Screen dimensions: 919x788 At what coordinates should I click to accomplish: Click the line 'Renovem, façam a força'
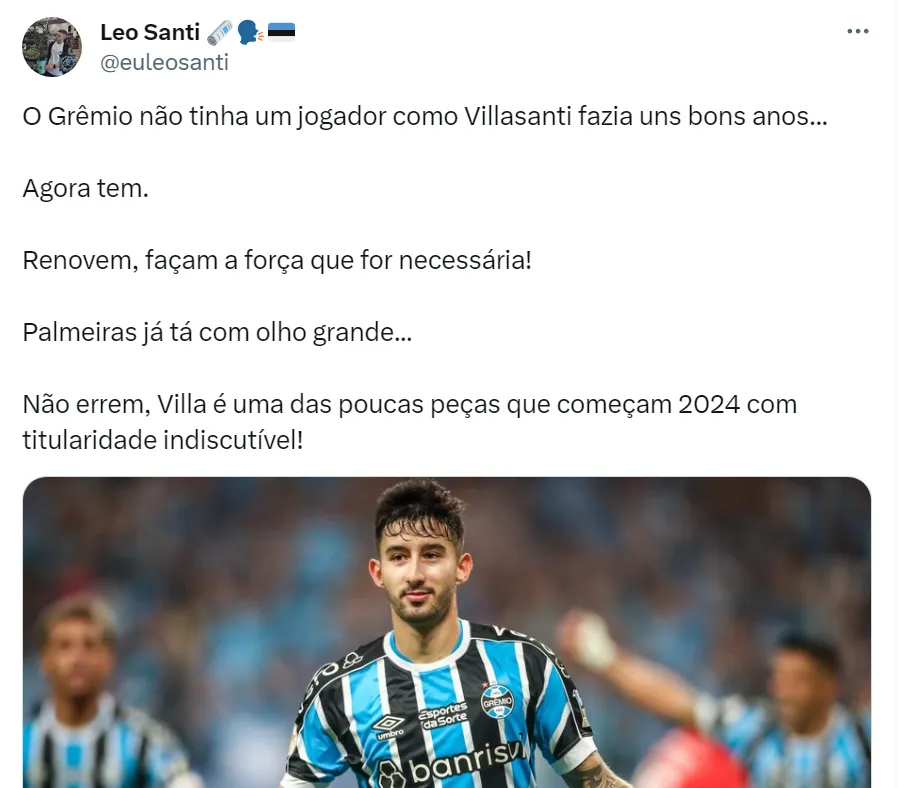(x=277, y=260)
